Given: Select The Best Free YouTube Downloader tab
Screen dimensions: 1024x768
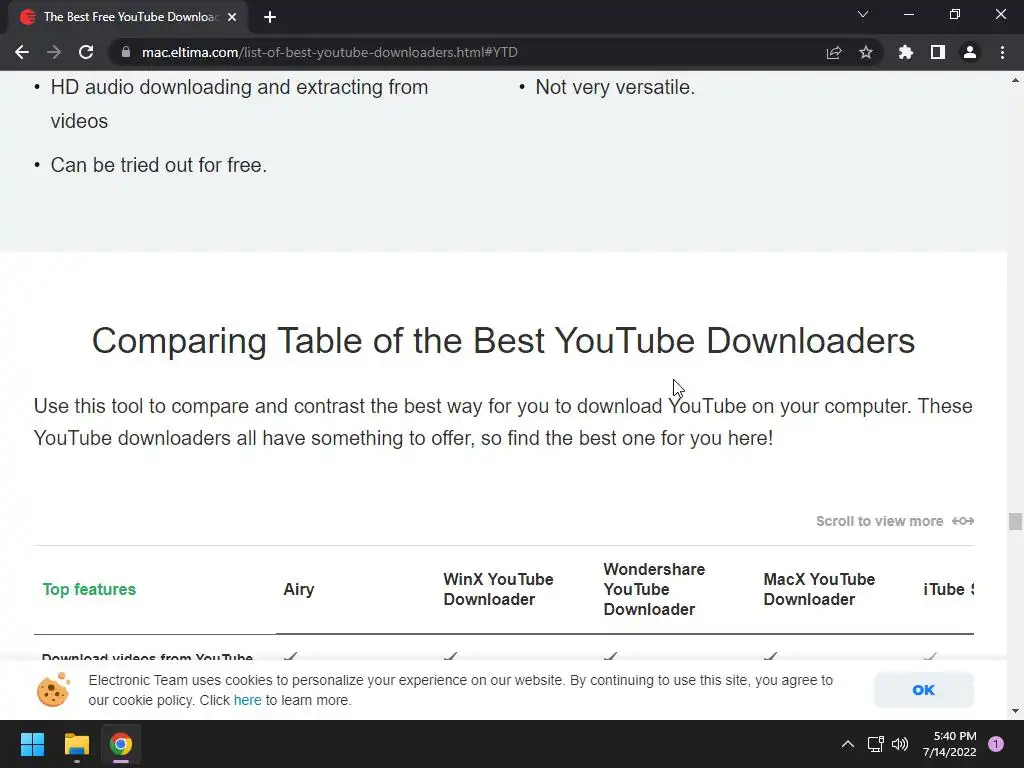Looking at the screenshot, I should pyautogui.click(x=128, y=17).
